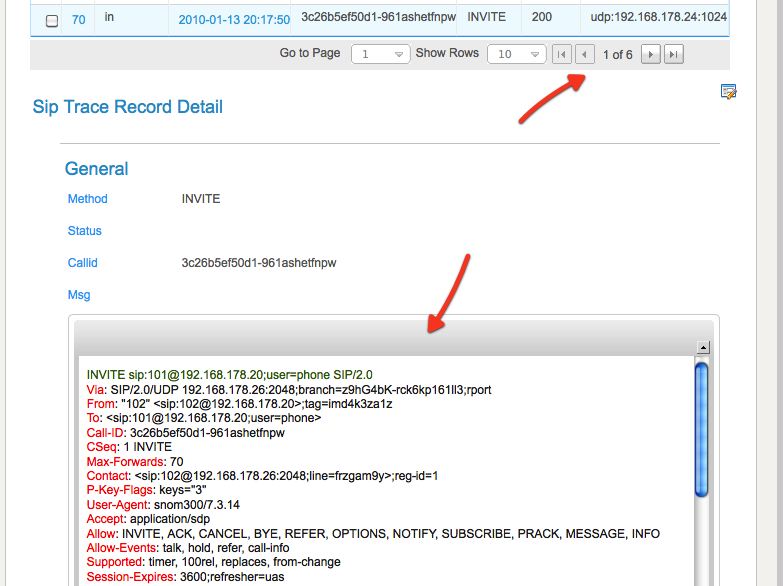Click the Msg field label
Screen dimensions: 783x586
(x=79, y=295)
